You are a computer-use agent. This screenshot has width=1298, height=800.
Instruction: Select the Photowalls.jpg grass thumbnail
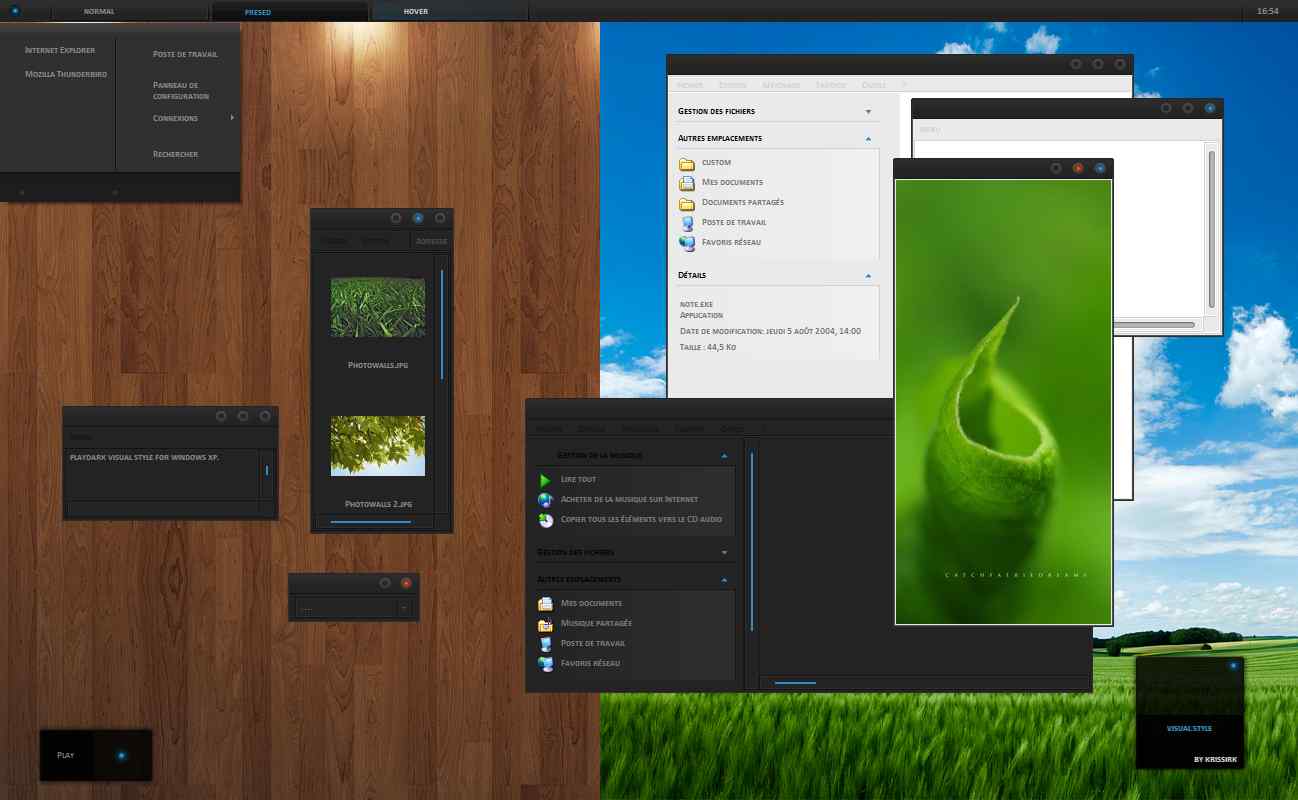click(378, 308)
